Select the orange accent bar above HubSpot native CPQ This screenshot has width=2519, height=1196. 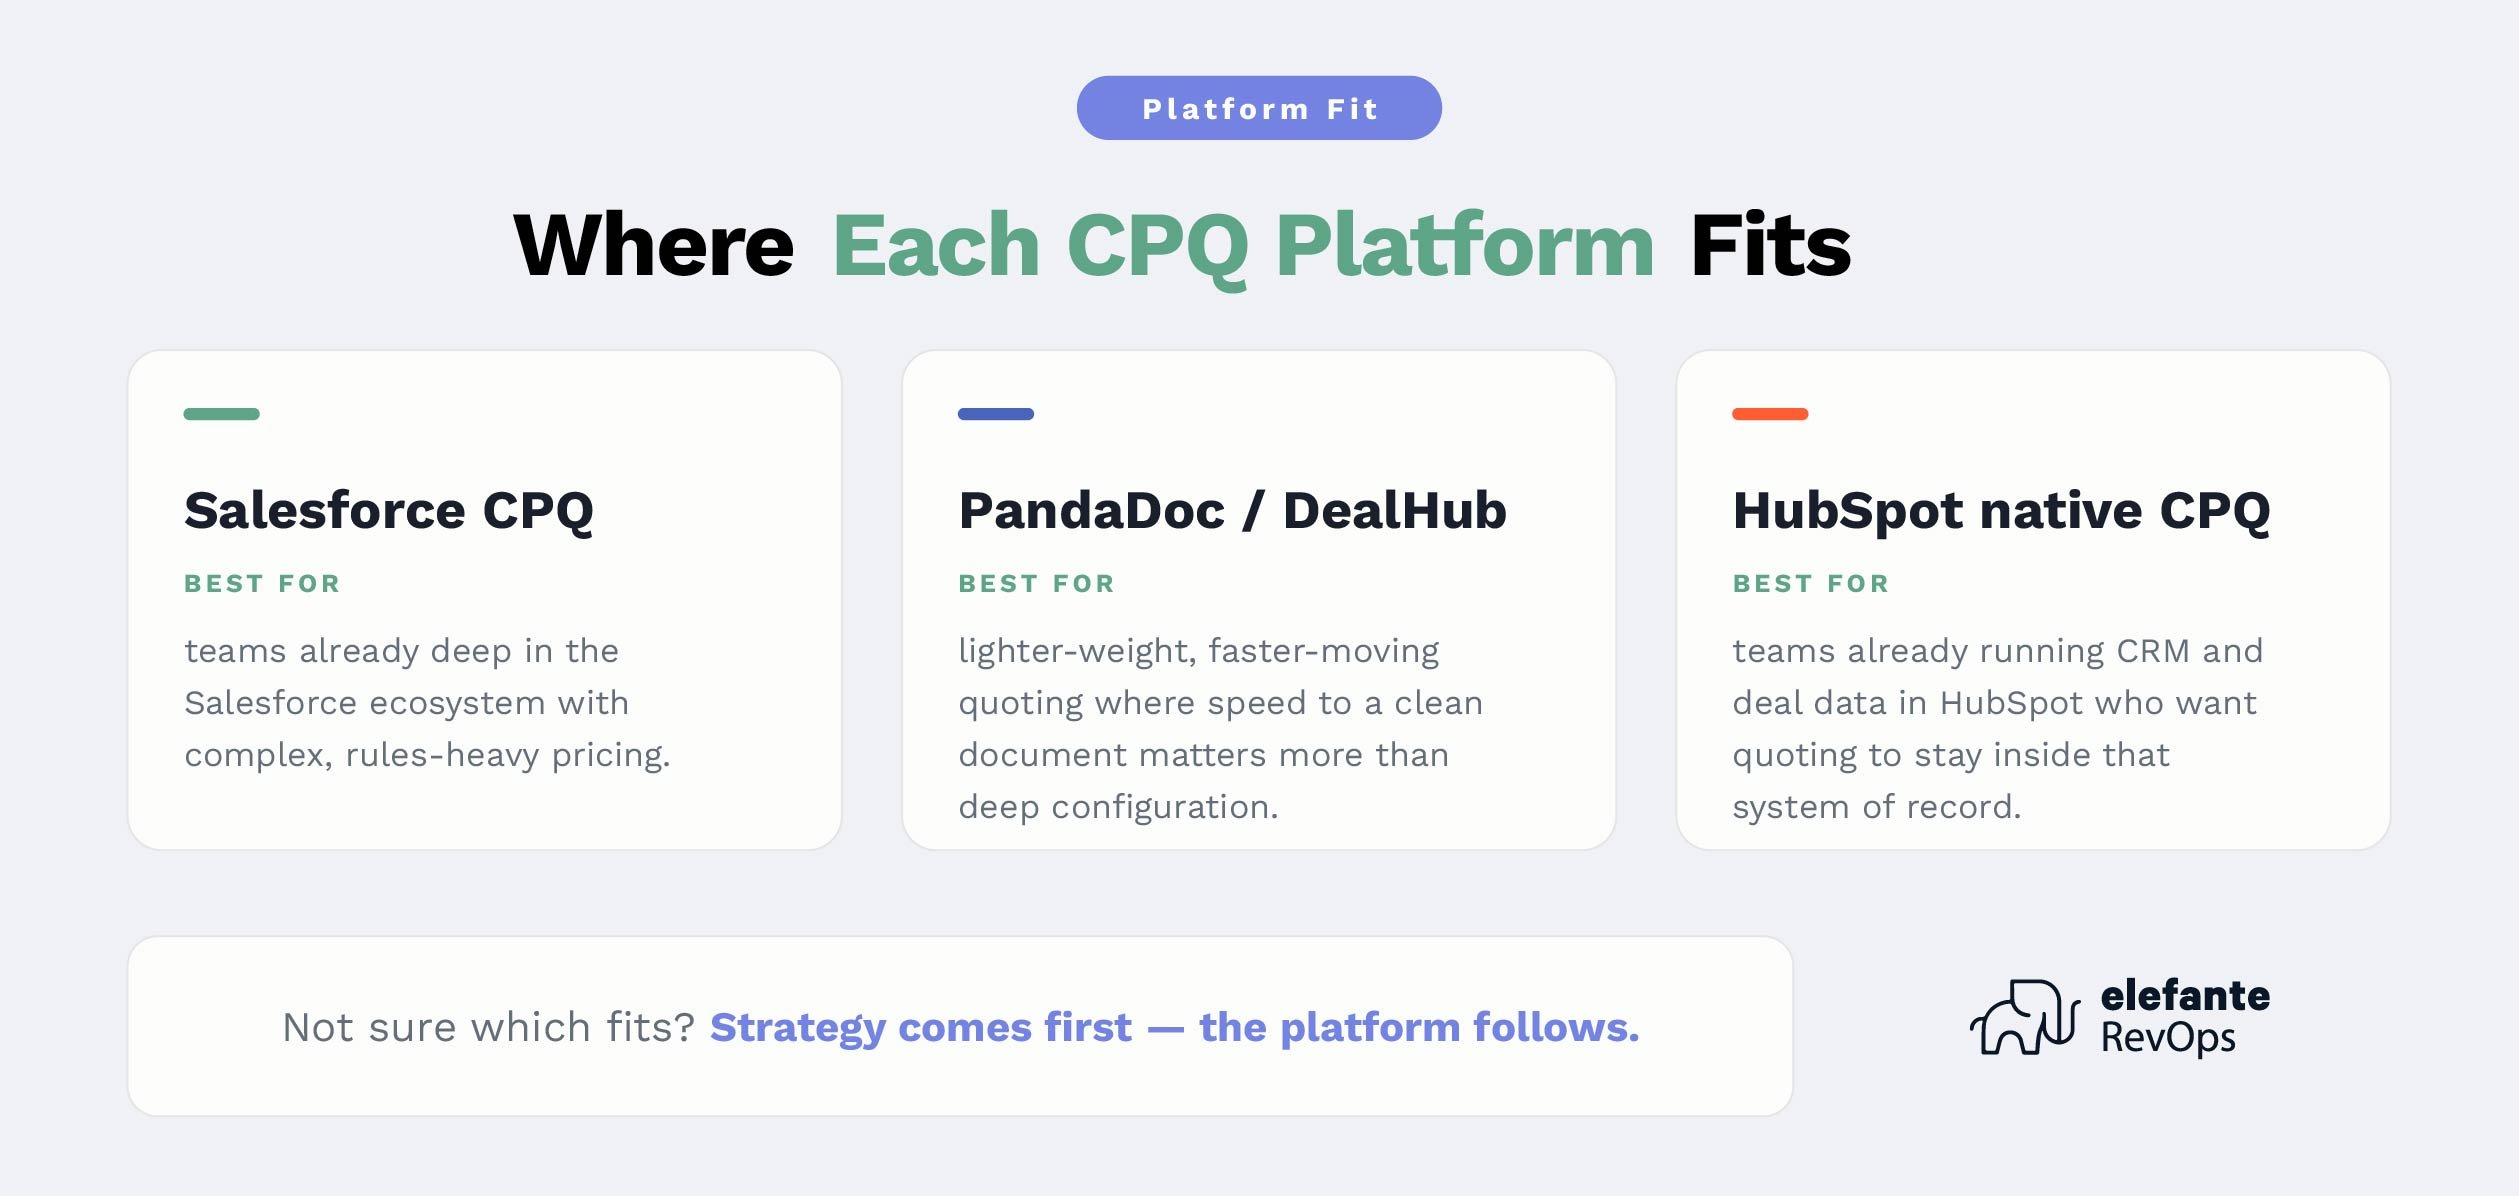pos(1770,414)
